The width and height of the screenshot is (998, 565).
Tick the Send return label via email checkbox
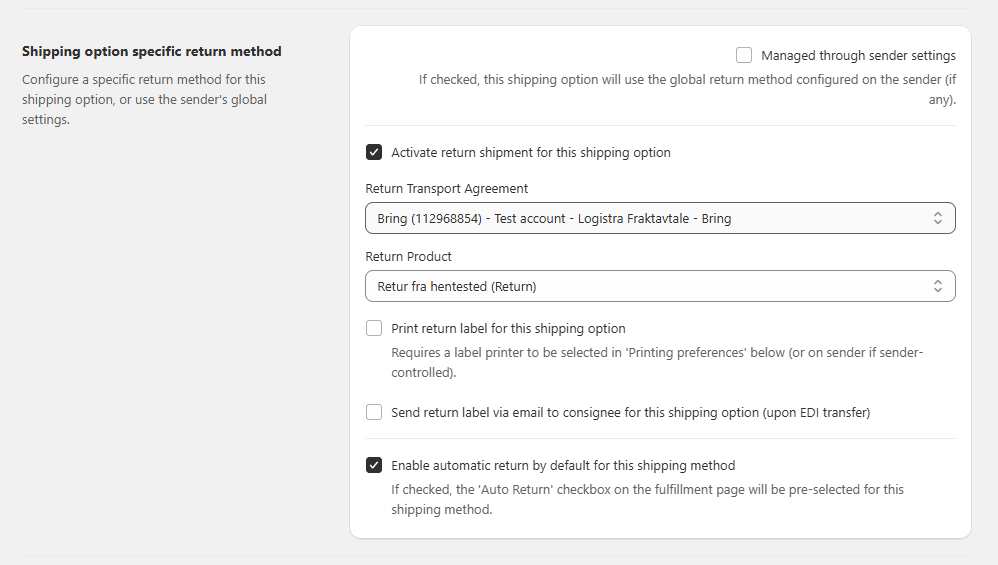click(374, 412)
